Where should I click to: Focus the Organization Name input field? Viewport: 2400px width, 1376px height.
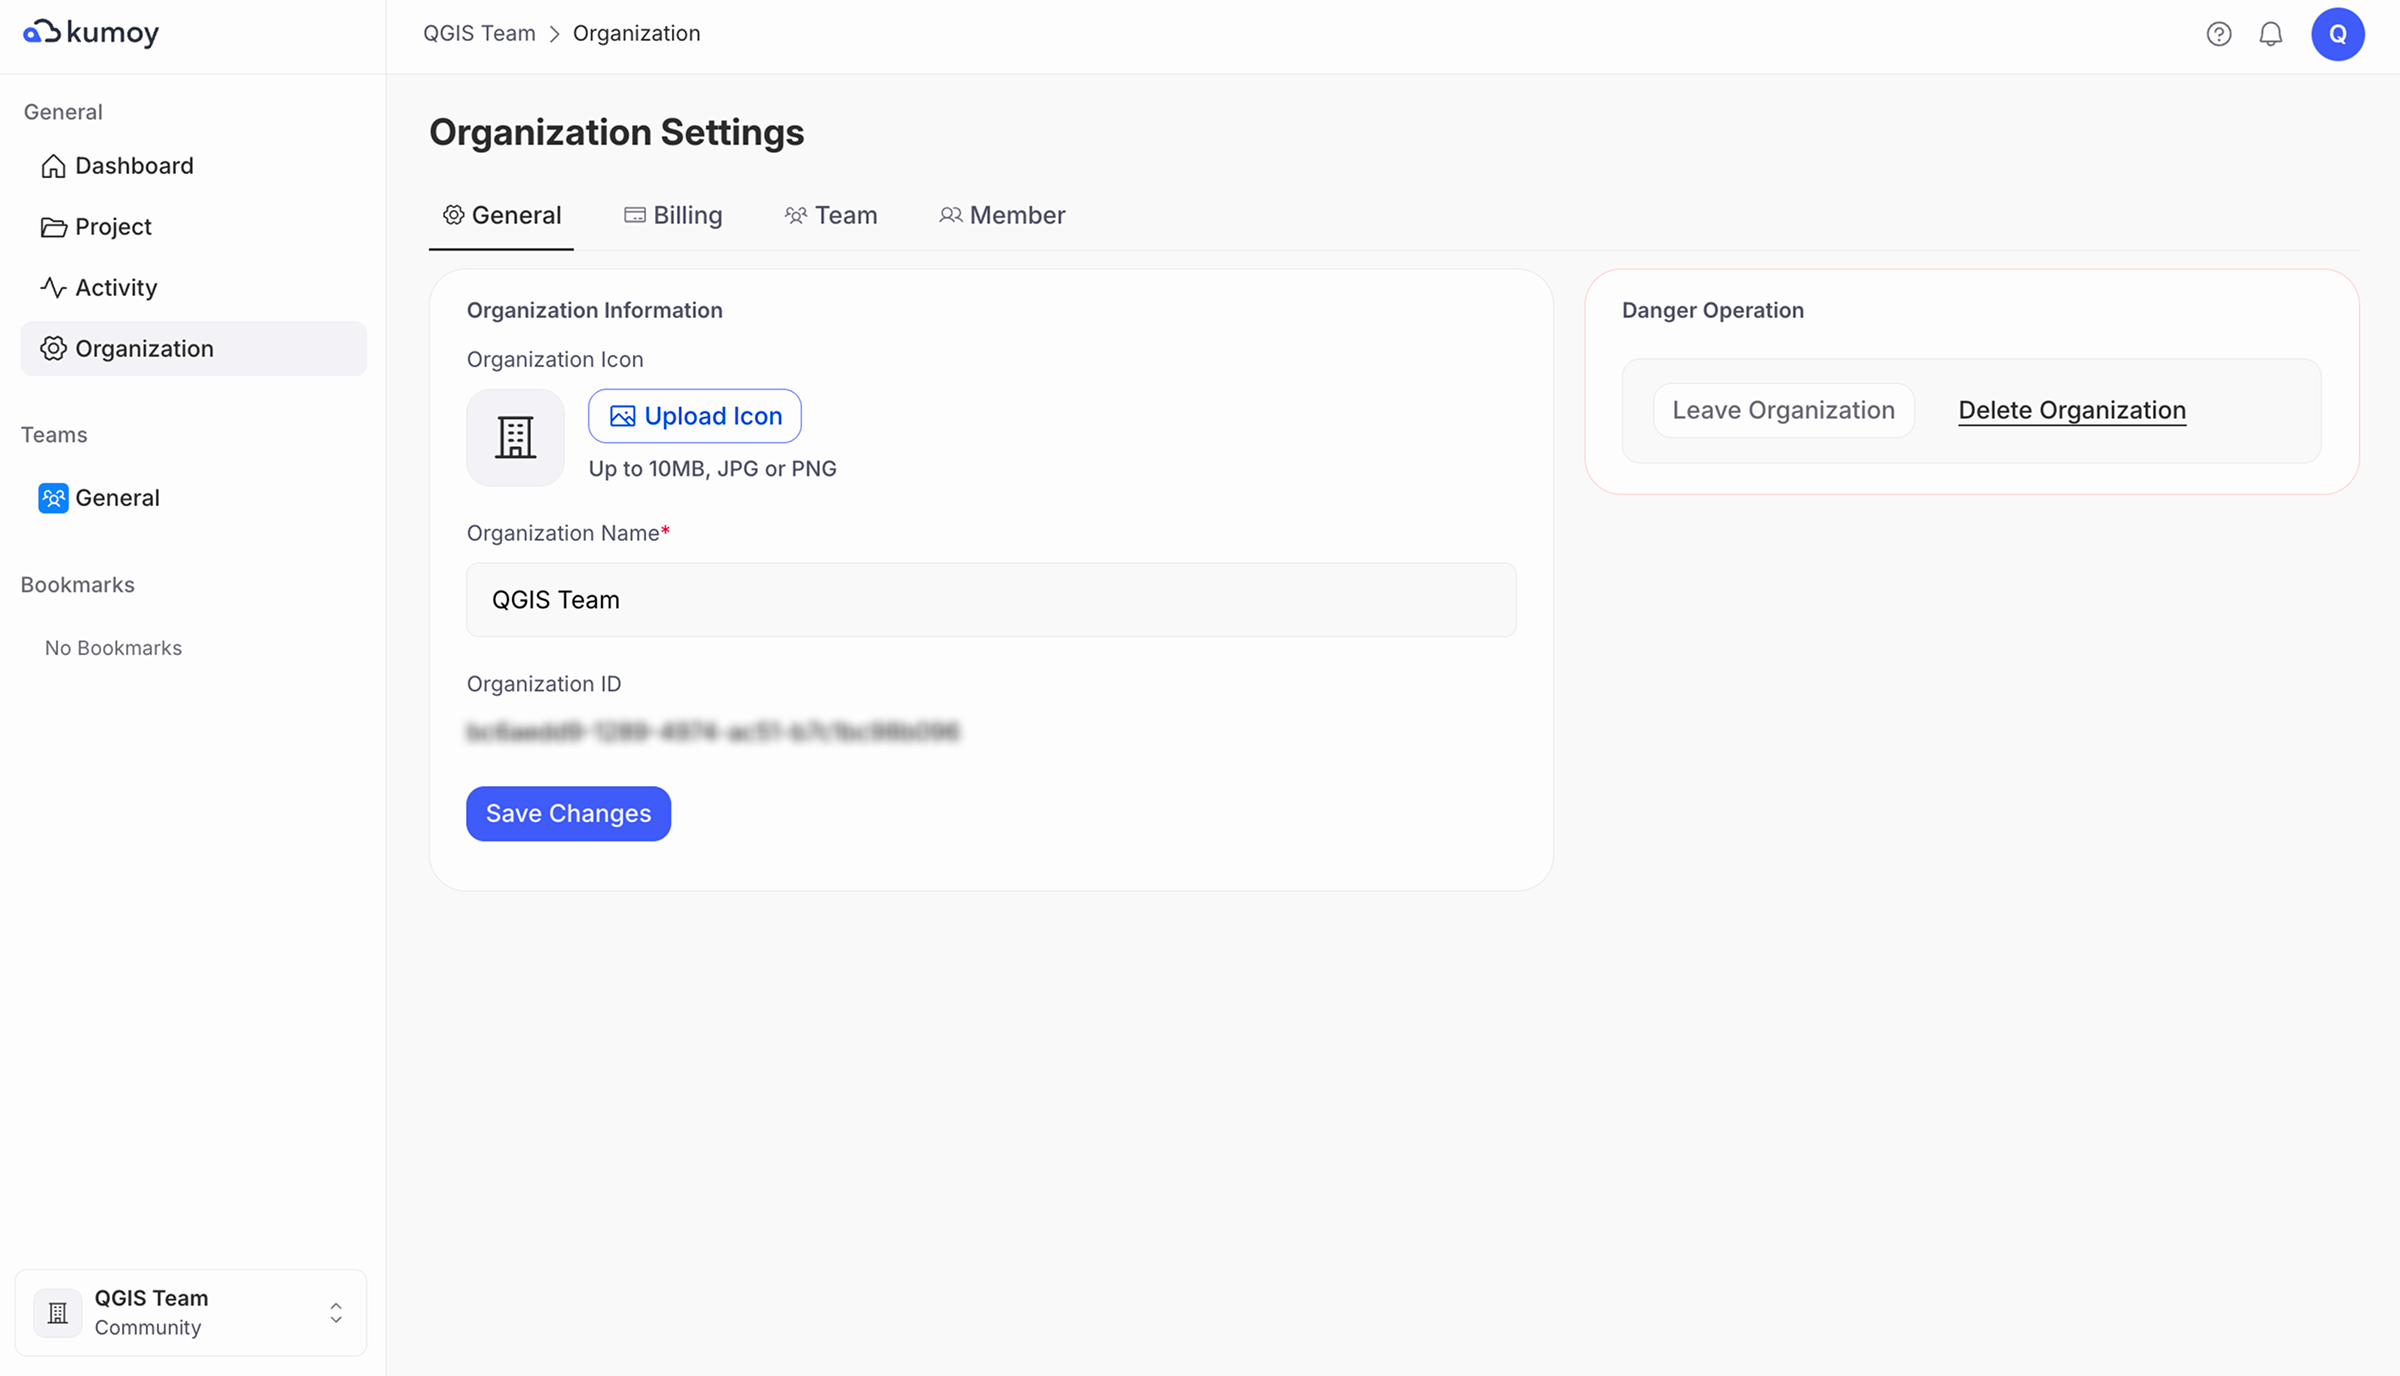click(990, 600)
